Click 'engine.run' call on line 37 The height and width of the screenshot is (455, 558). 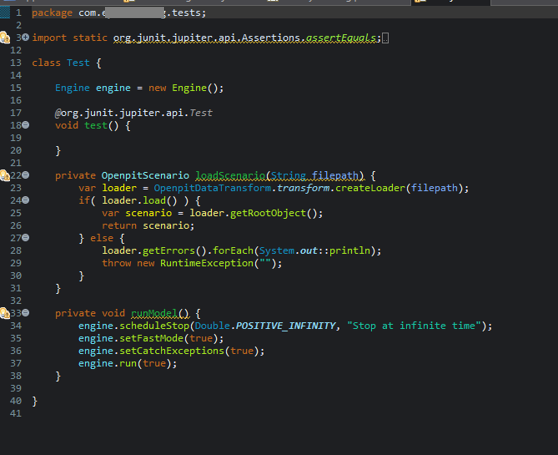107,364
